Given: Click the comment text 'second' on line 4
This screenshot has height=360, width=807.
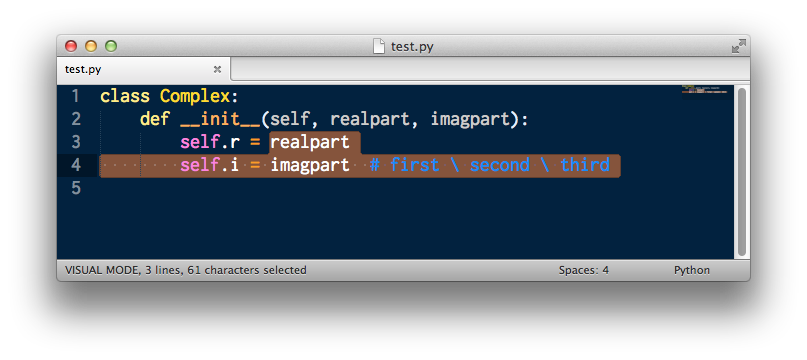Looking at the screenshot, I should (499, 165).
